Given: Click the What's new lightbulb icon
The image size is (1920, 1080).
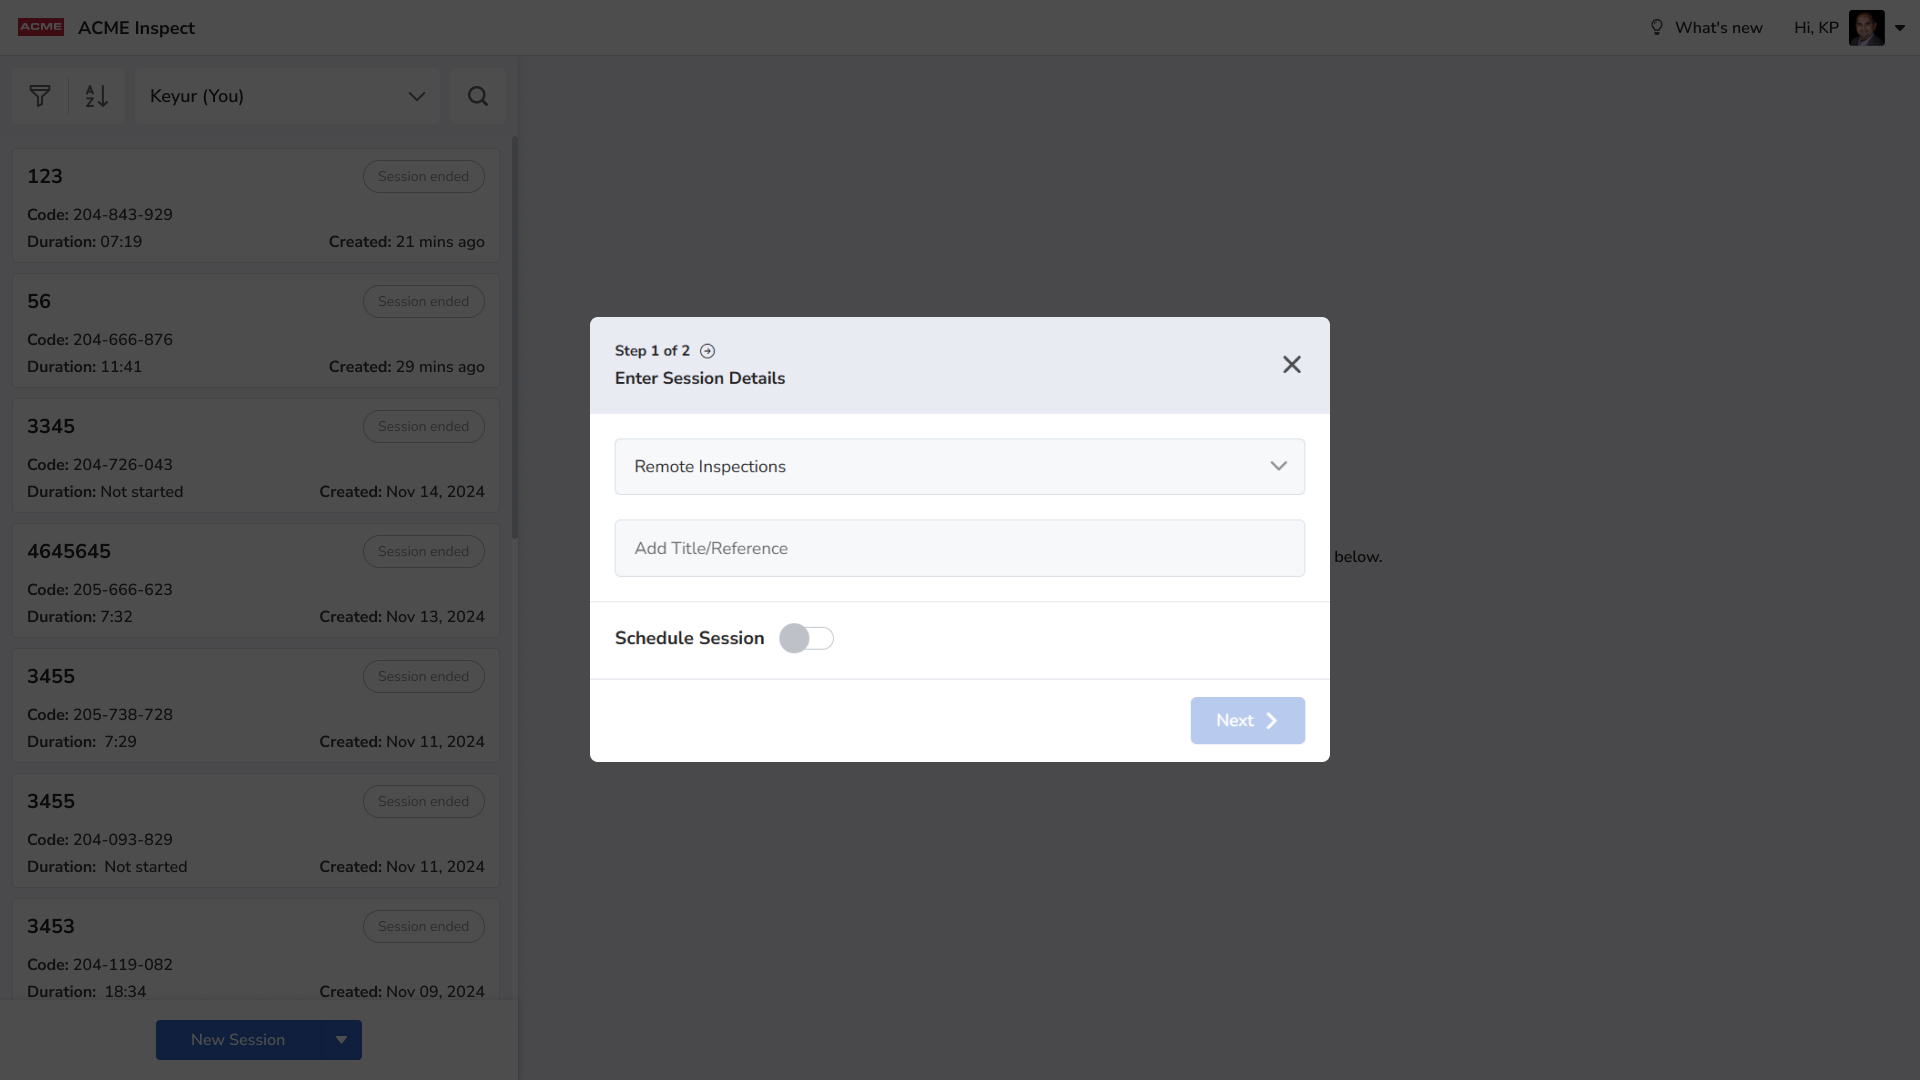Looking at the screenshot, I should tap(1656, 27).
